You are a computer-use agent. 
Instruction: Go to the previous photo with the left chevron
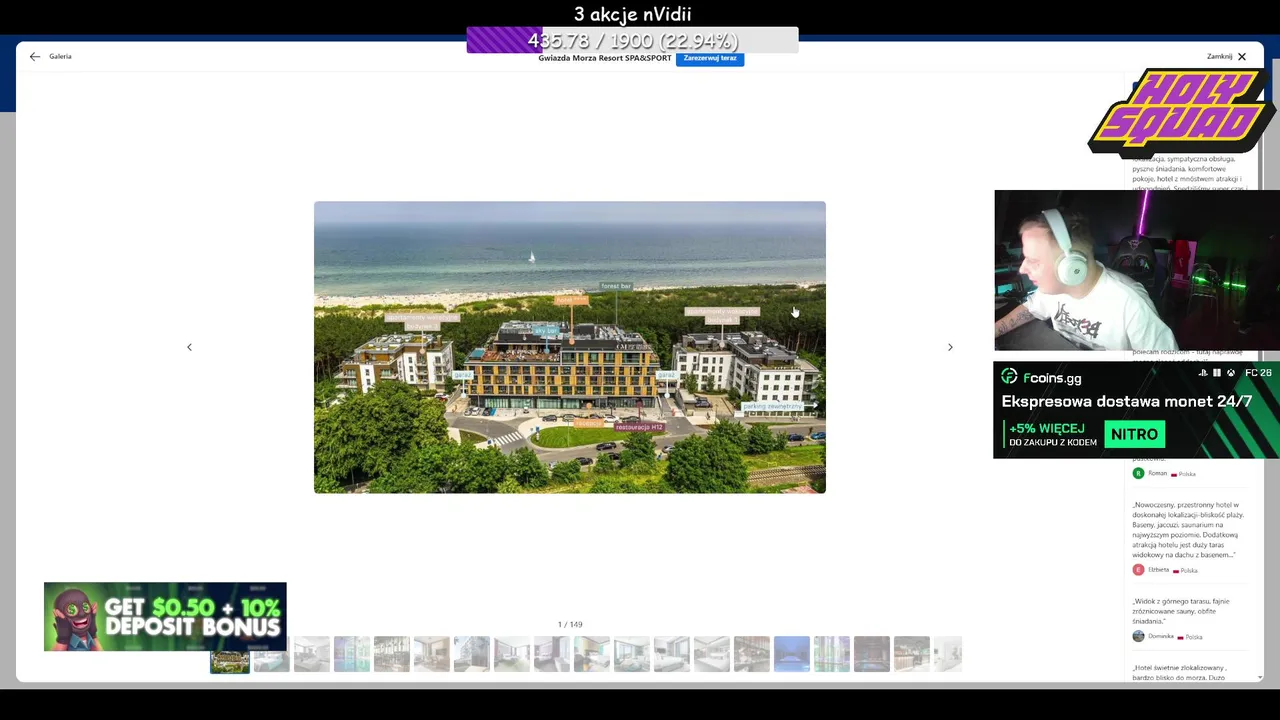(x=189, y=347)
